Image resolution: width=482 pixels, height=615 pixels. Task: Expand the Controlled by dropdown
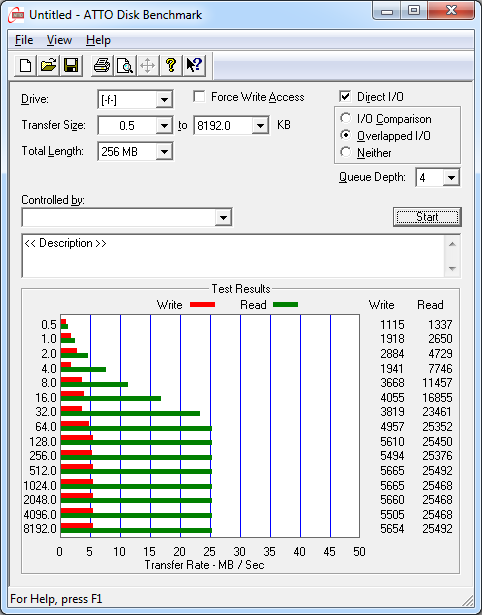(x=223, y=217)
